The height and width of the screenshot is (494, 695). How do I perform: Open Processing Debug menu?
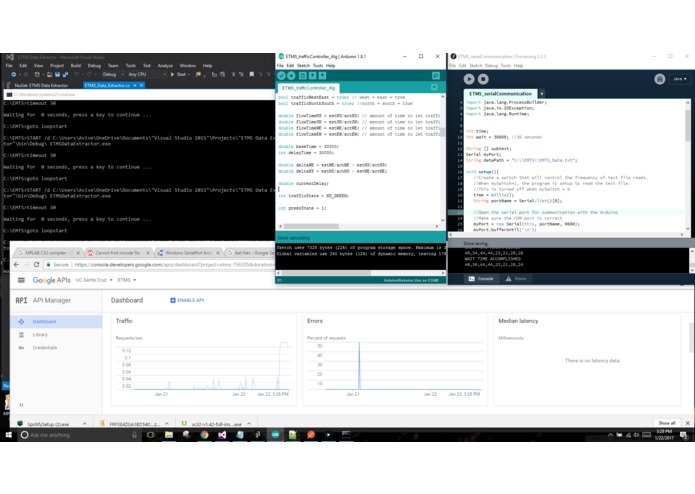[491, 66]
